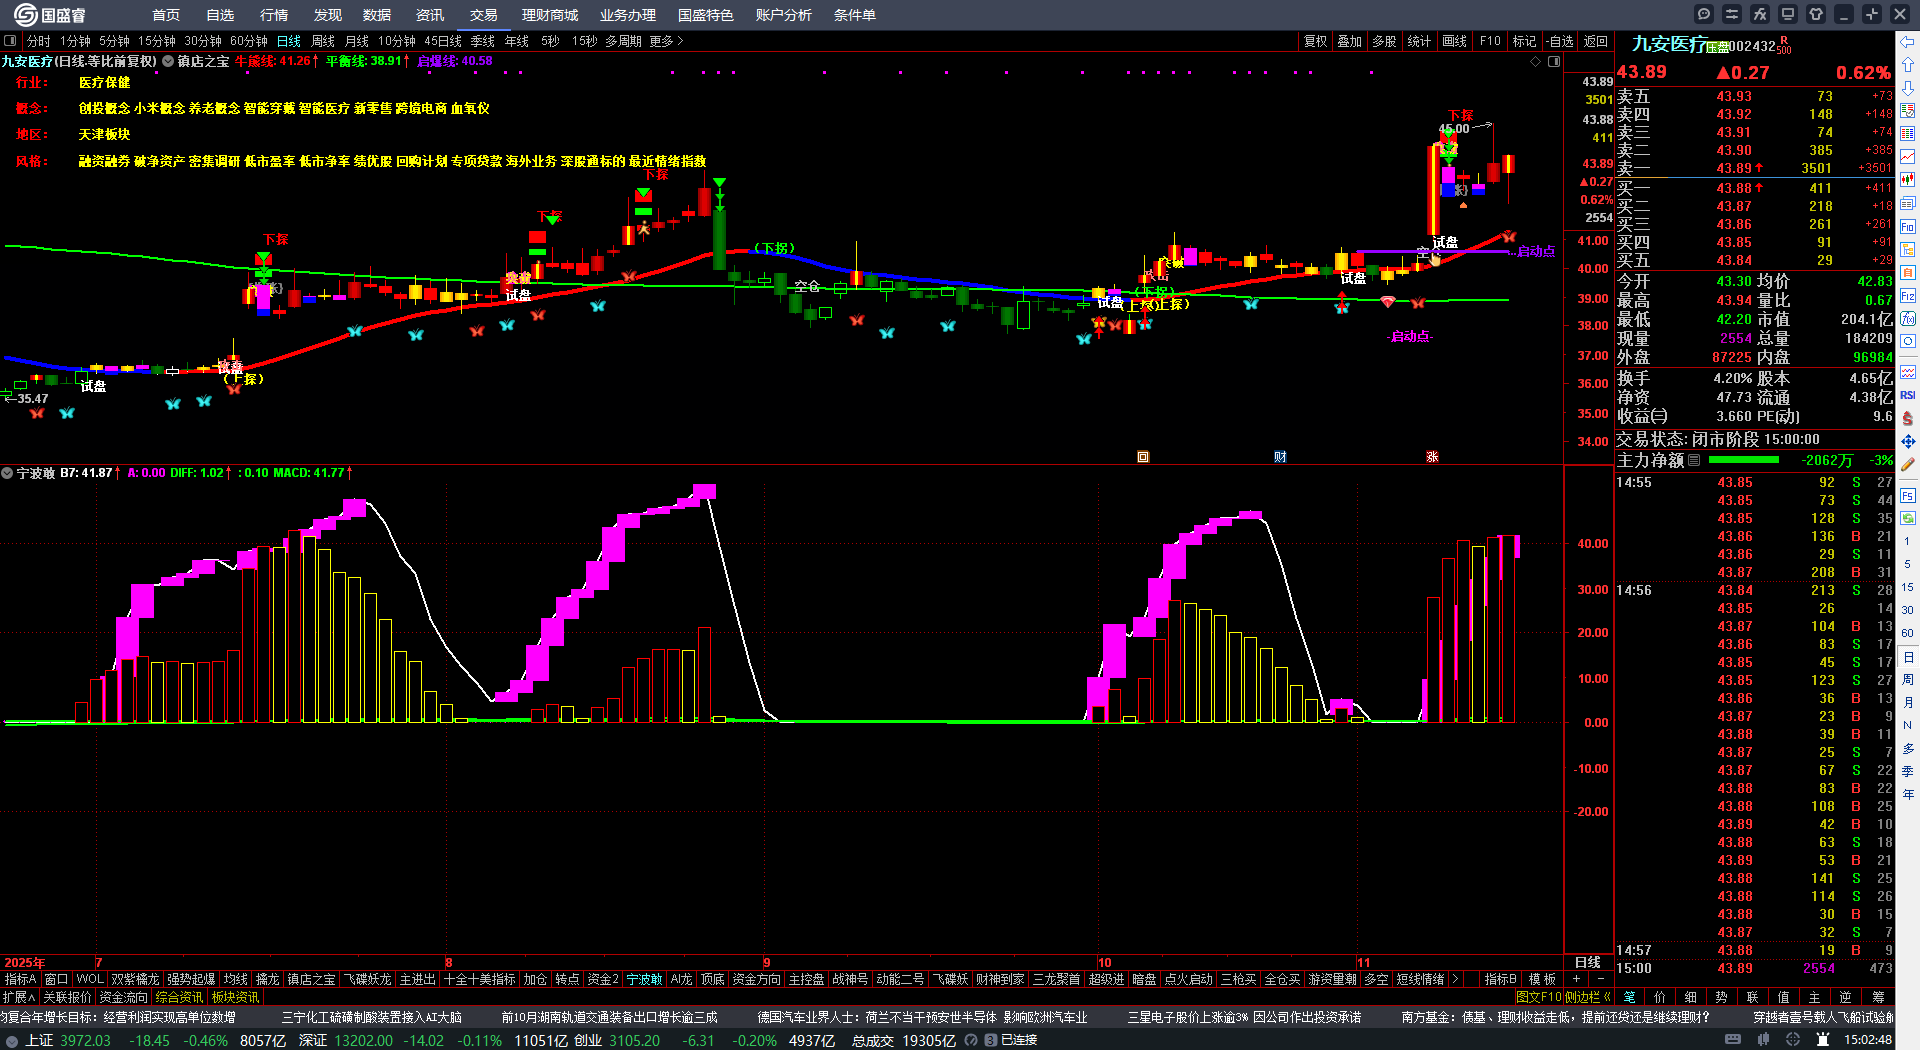Open the FIZ sidebar icon
The image size is (1920, 1050).
pos(1908,296)
